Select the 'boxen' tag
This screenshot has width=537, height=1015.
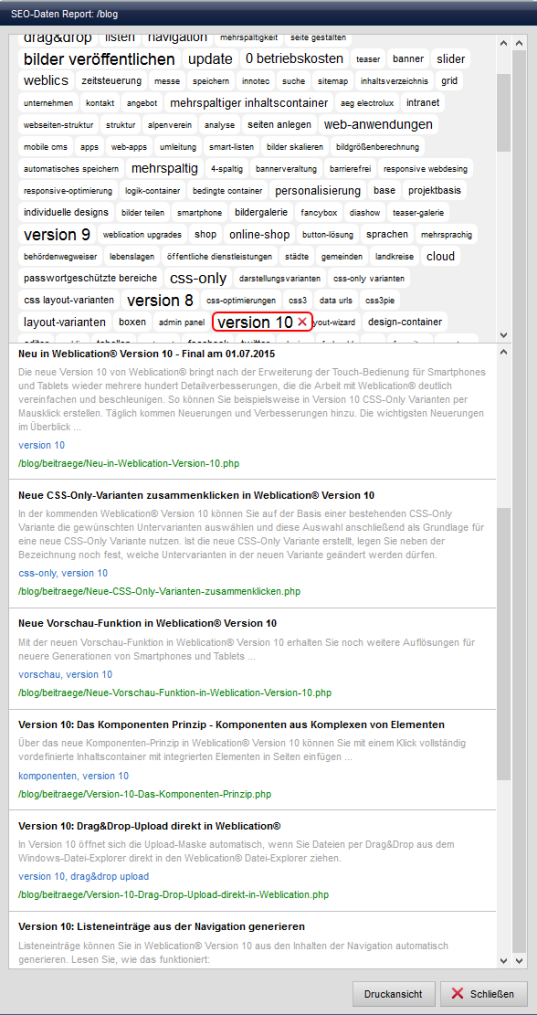click(x=133, y=322)
